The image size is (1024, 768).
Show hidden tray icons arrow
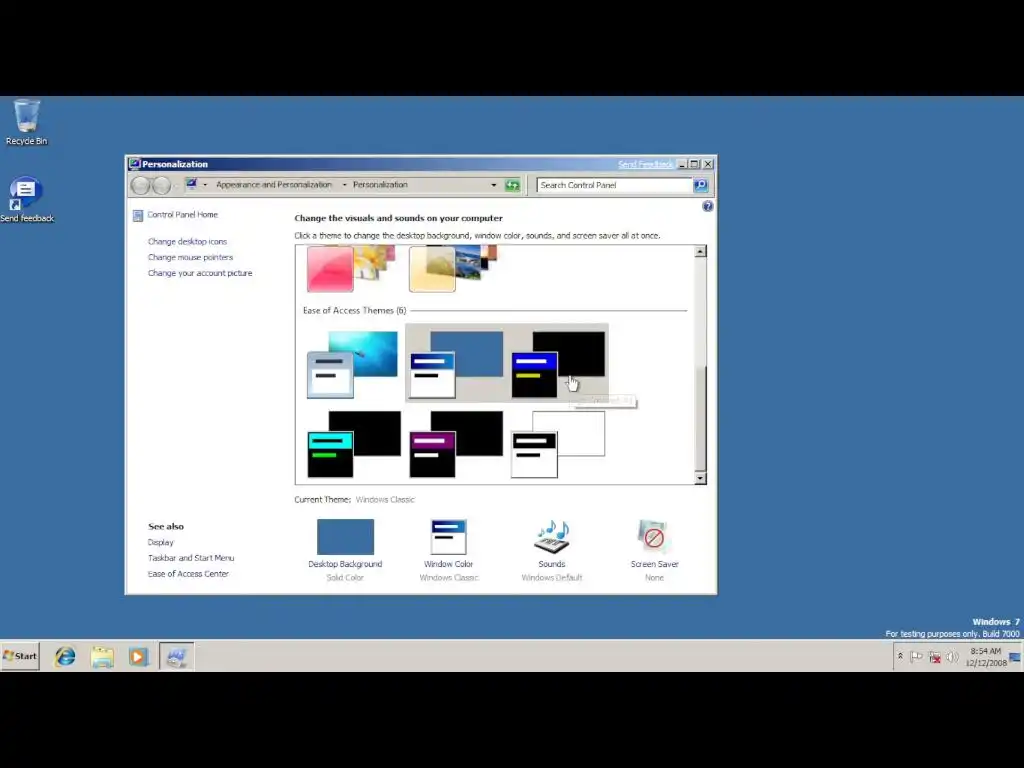tap(900, 656)
